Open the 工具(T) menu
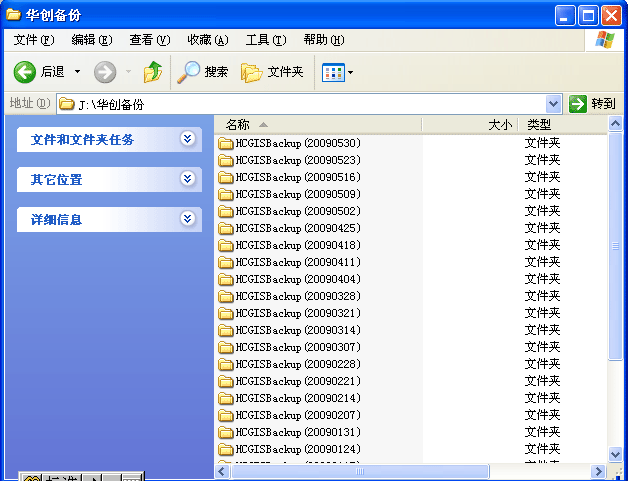Screen dimensions: 628x481 [266, 40]
